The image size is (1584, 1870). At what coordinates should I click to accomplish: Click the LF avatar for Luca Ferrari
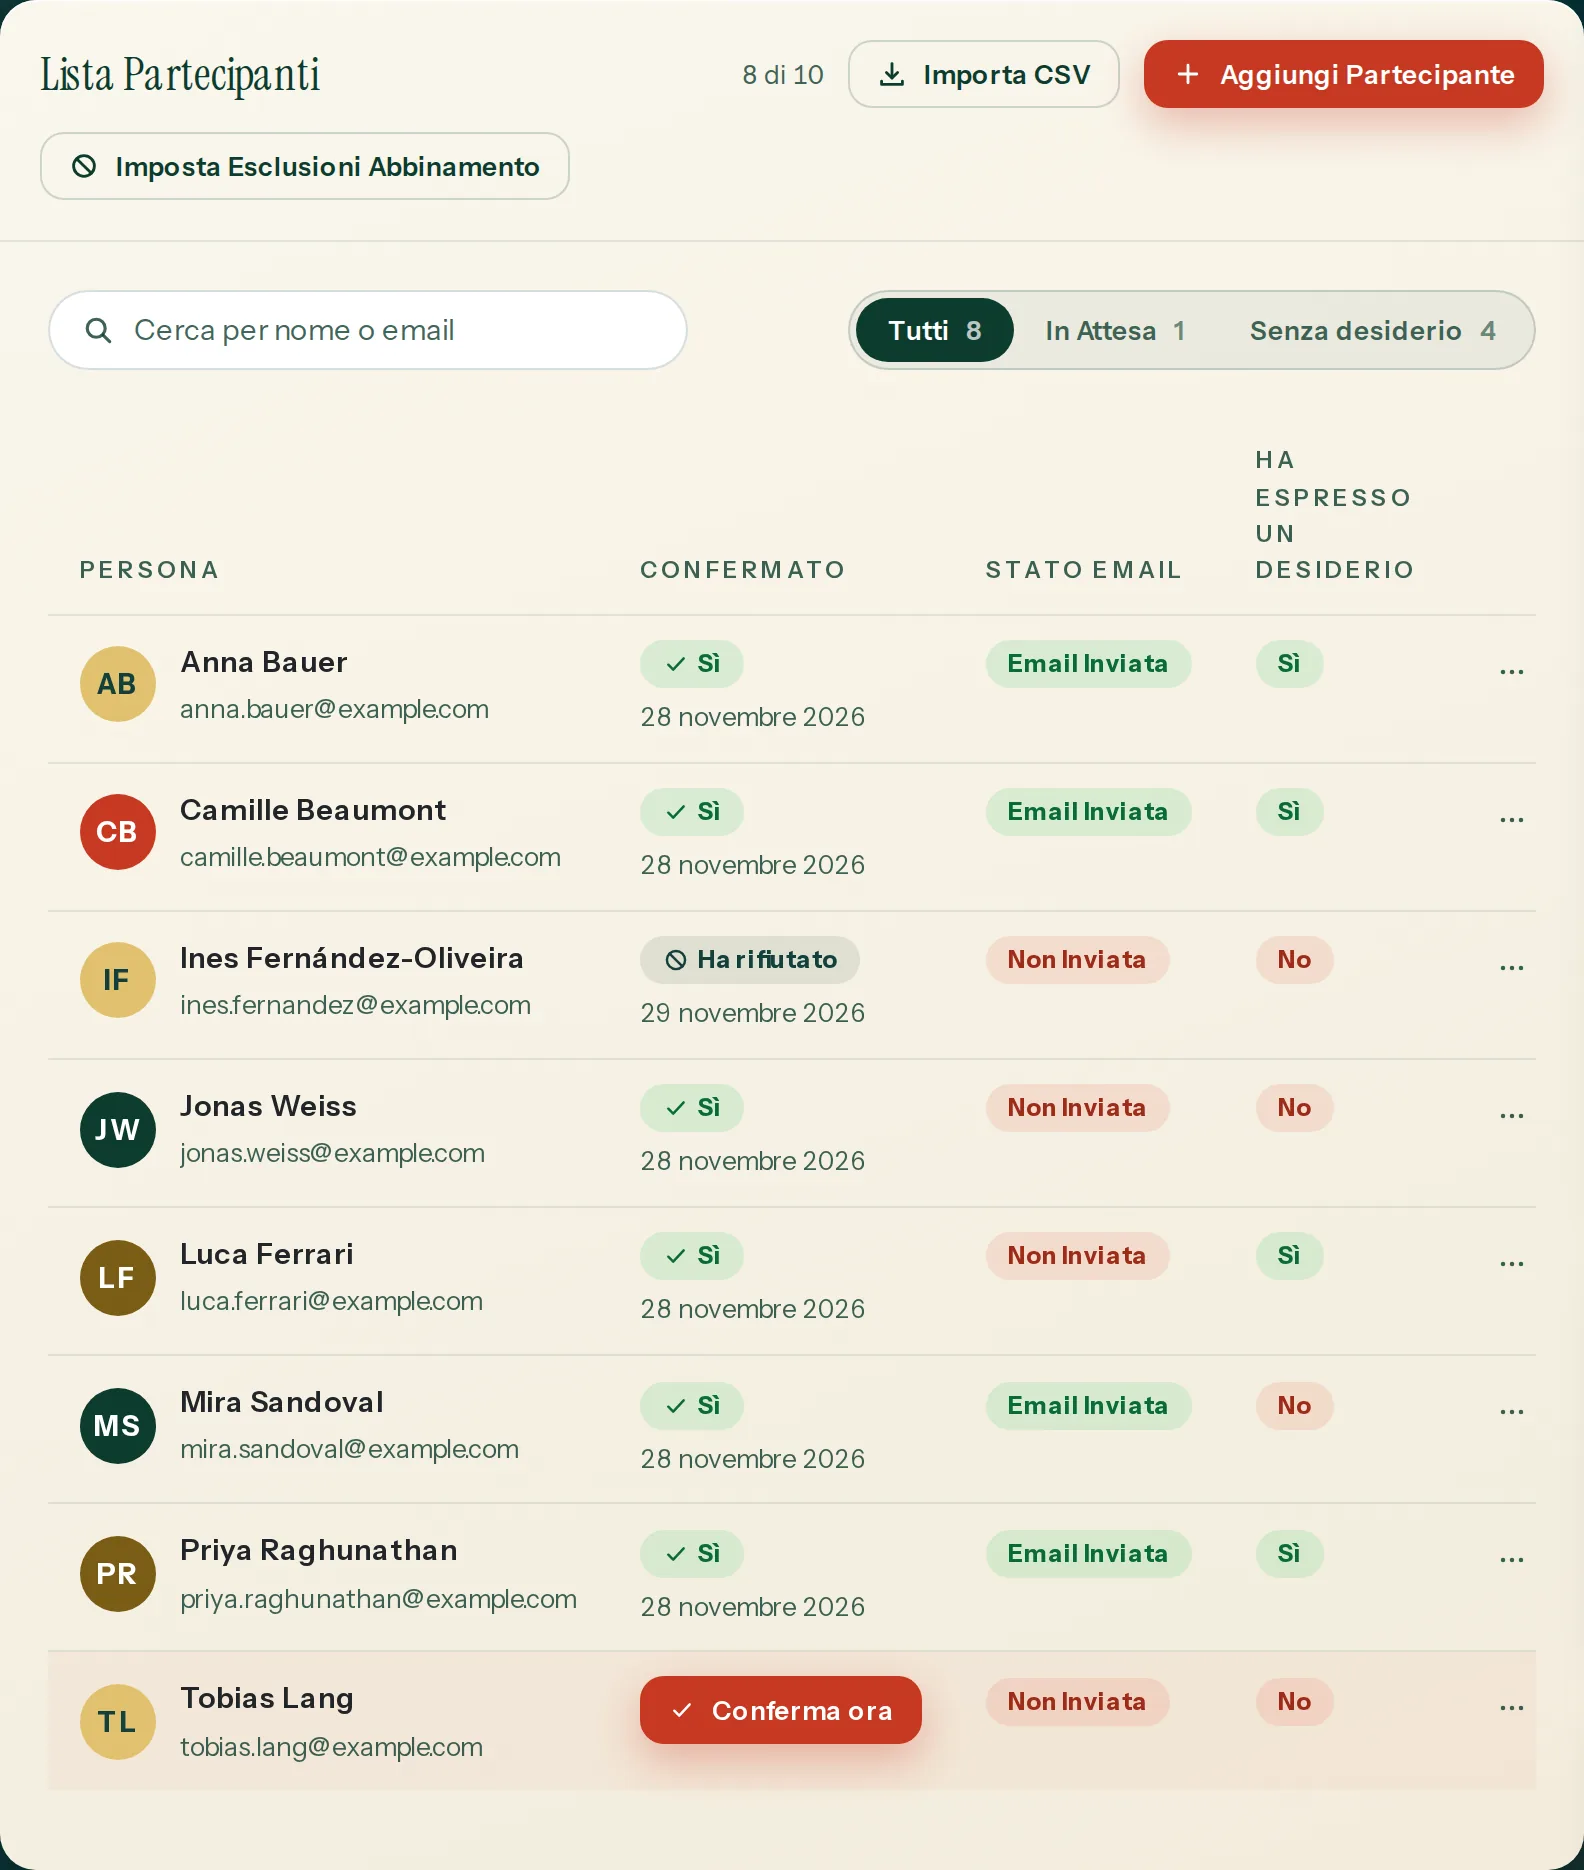pyautogui.click(x=118, y=1278)
